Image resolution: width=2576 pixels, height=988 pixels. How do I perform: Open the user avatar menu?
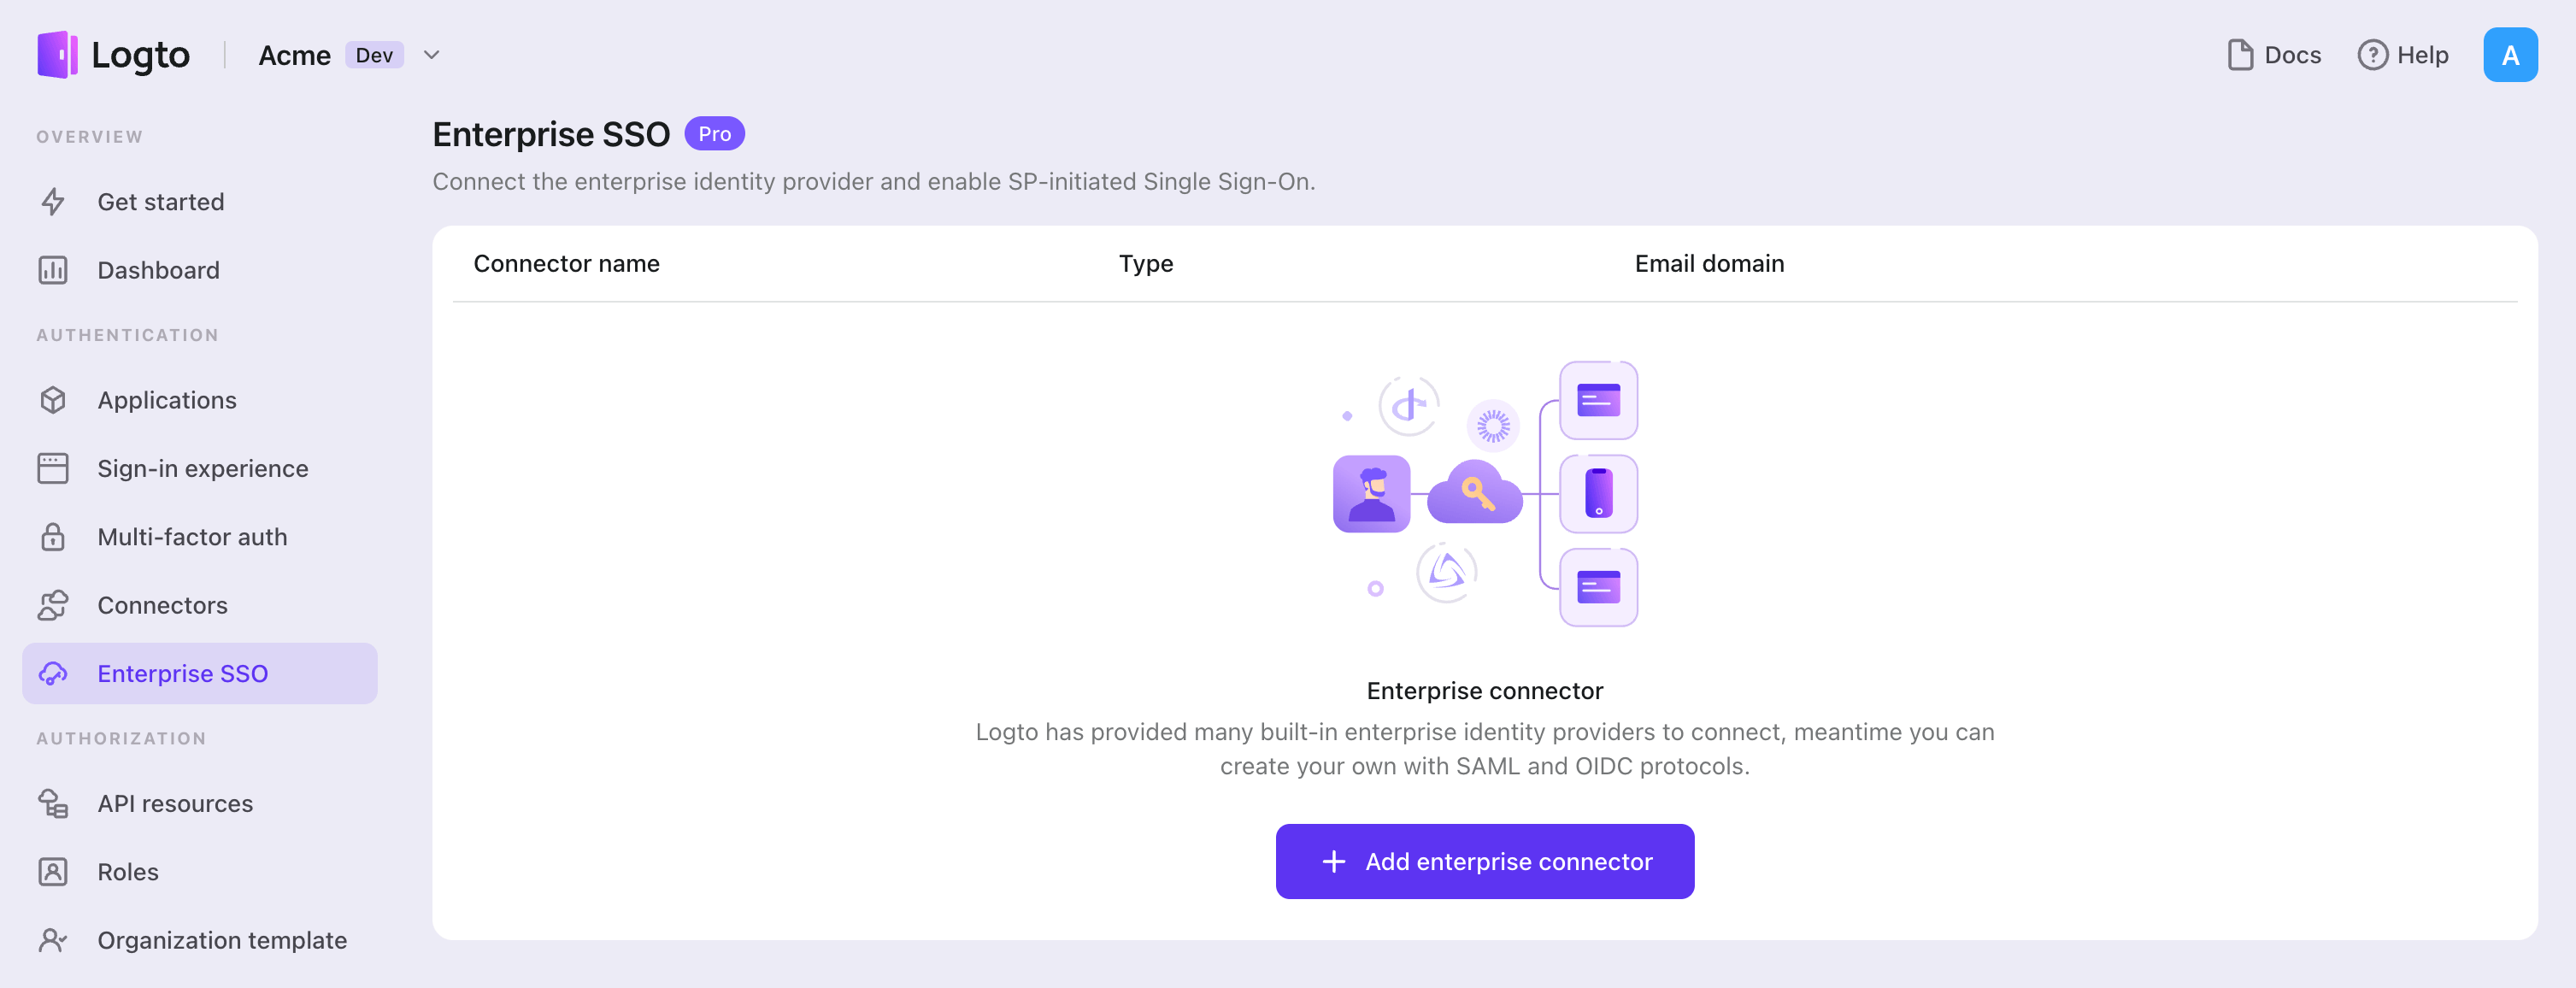click(x=2509, y=55)
